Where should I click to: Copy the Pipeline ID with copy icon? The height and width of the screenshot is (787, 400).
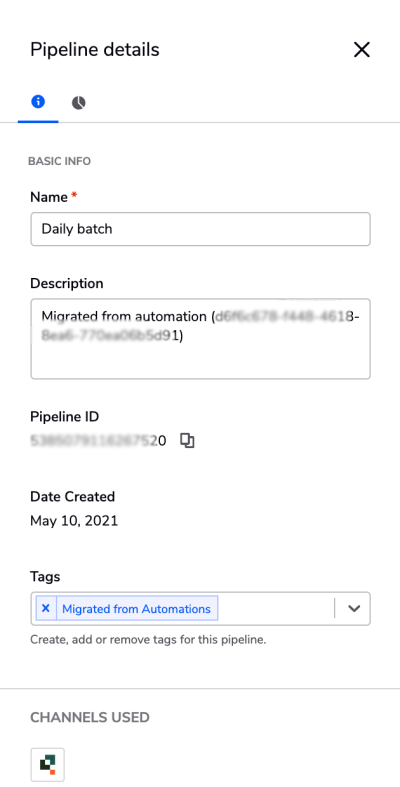coord(187,441)
